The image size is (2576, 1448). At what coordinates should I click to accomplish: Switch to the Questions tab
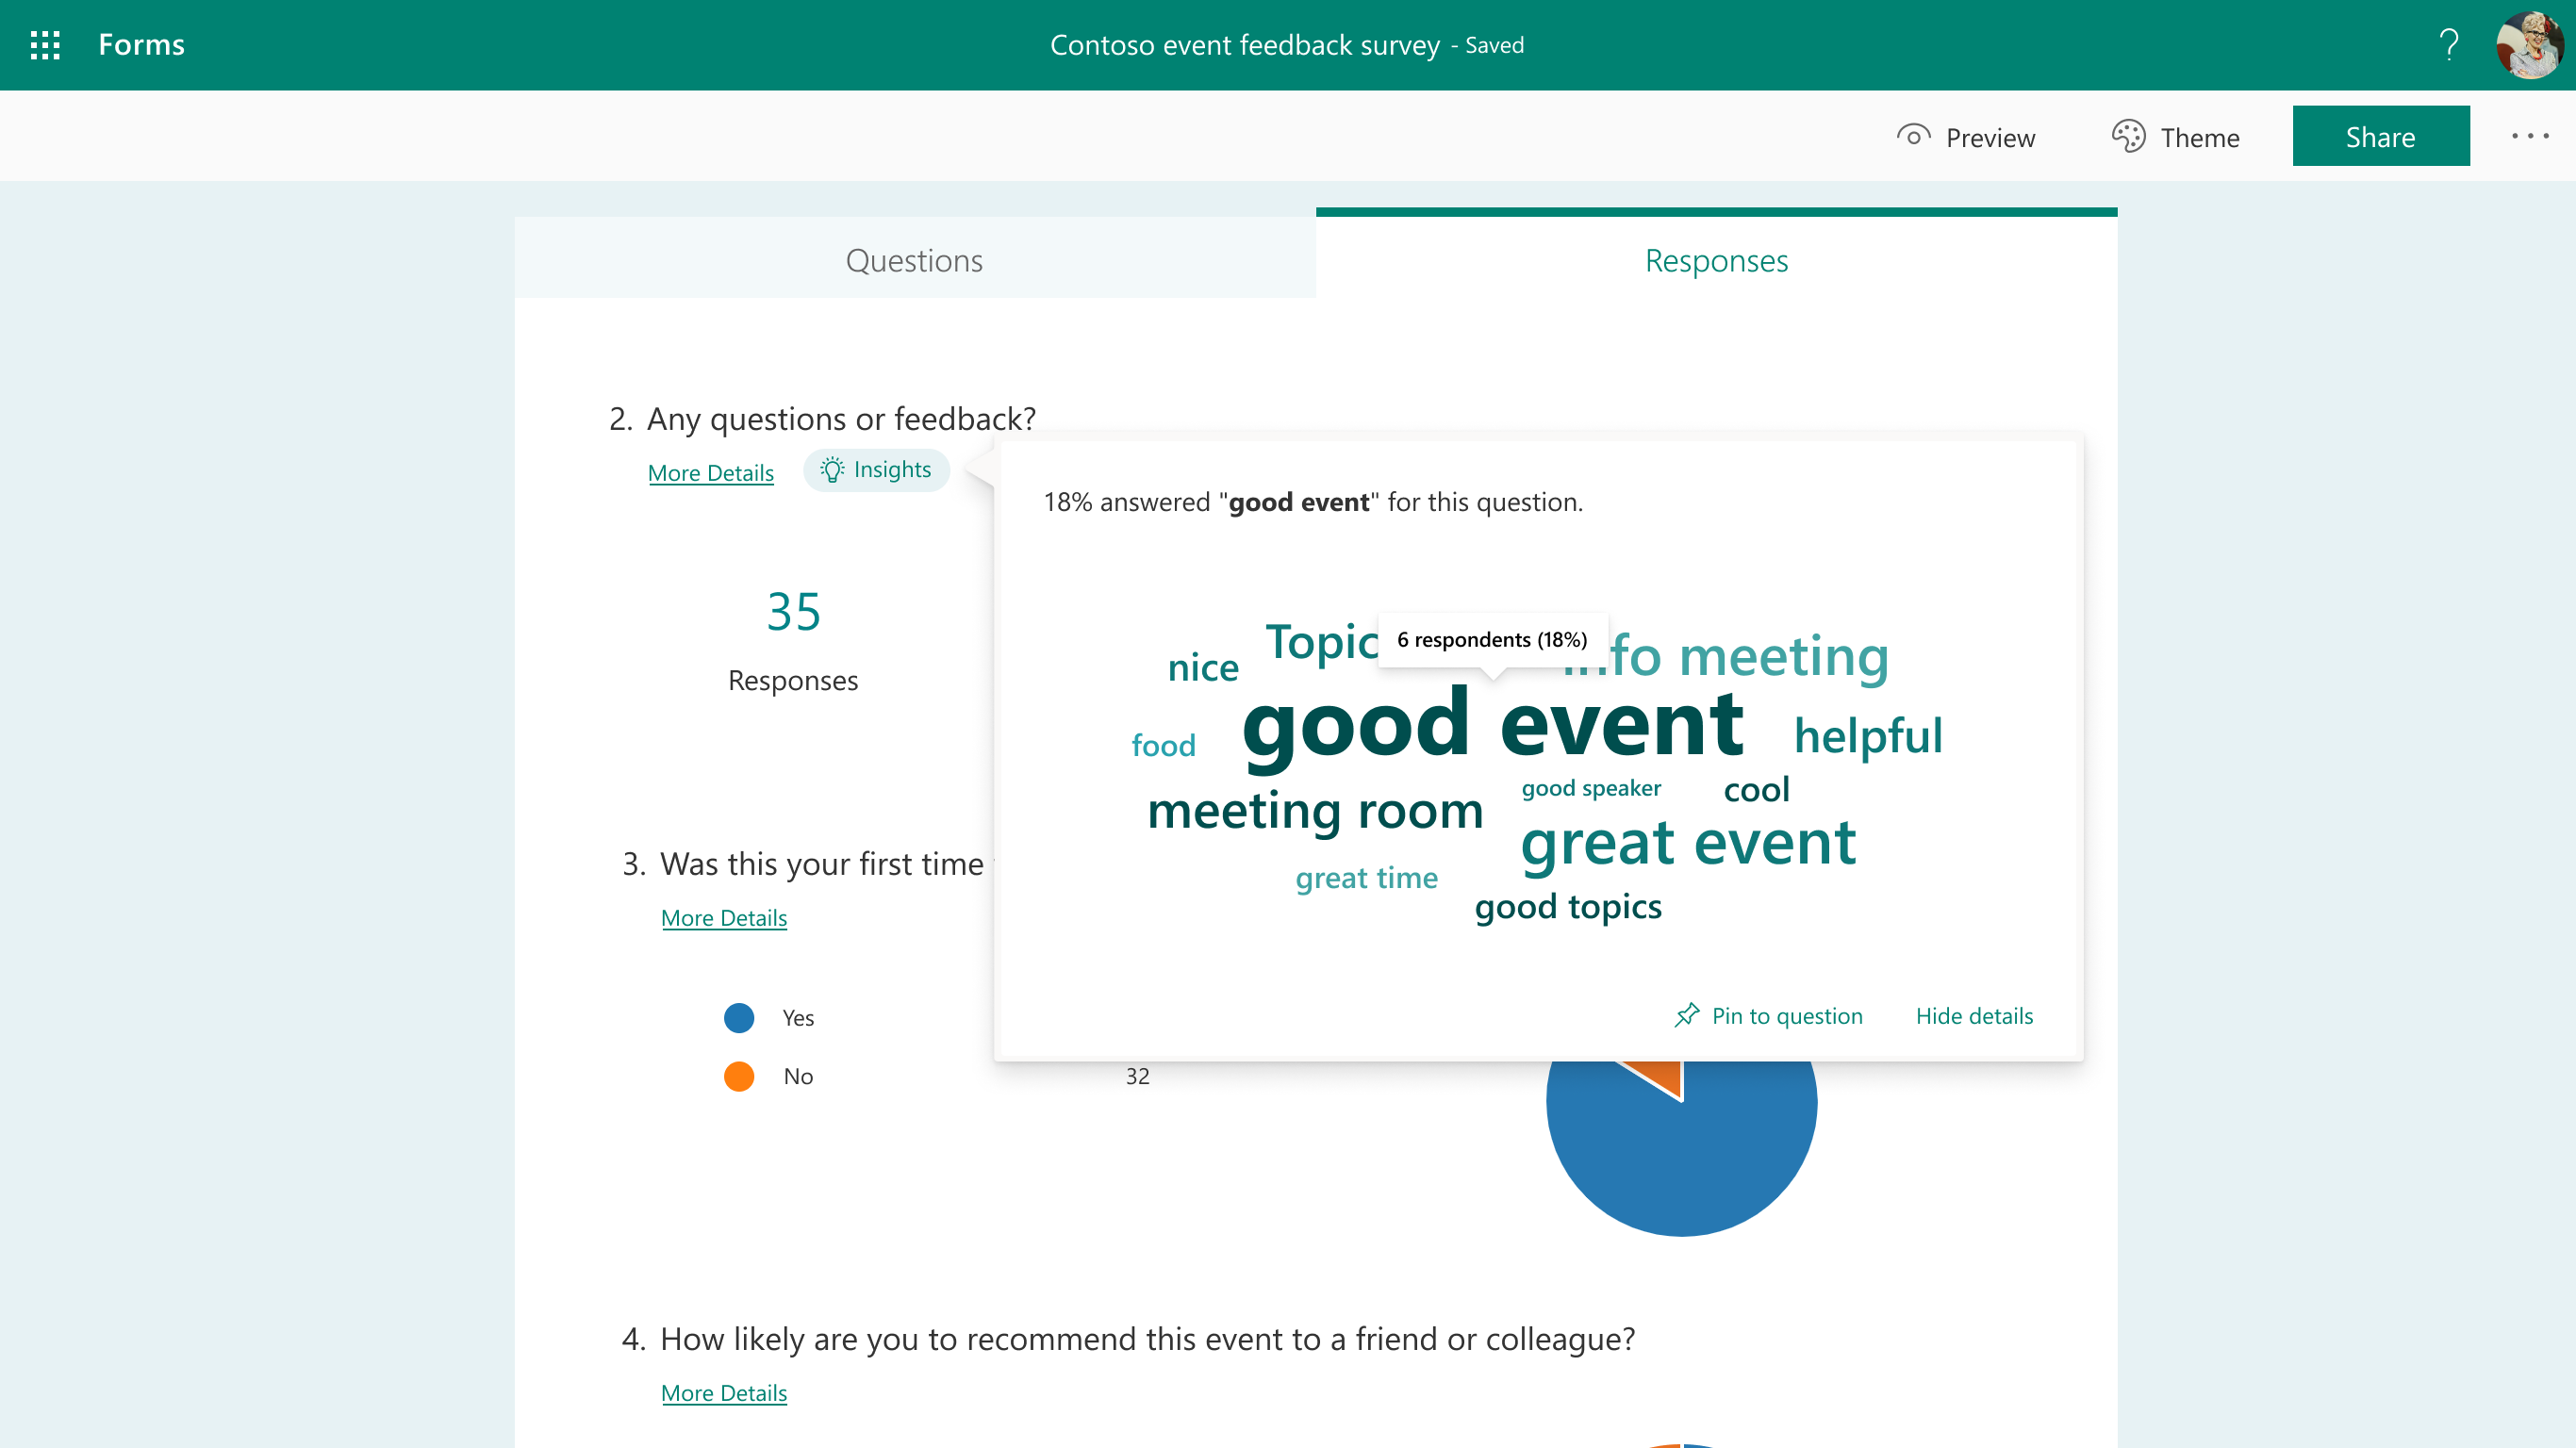[914, 260]
